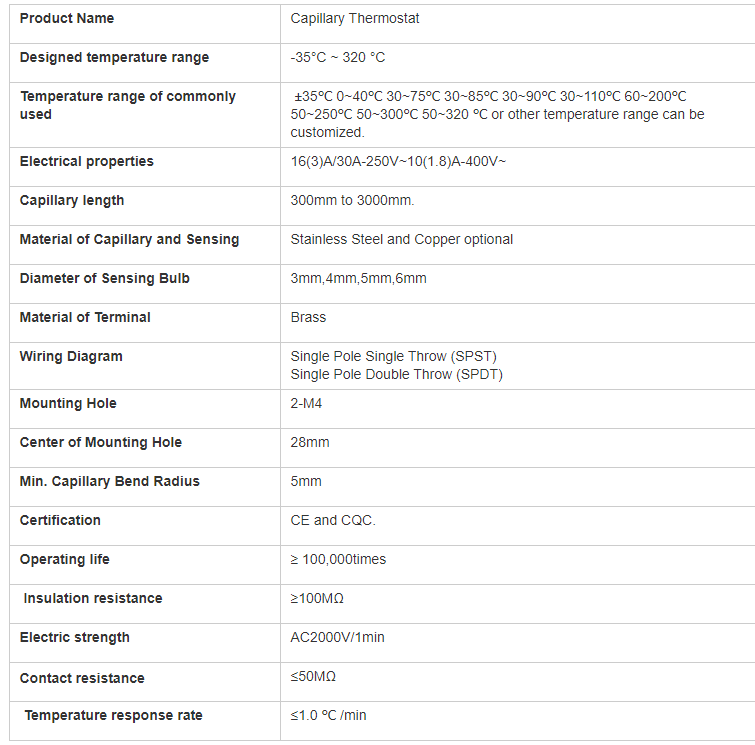Click the '16(3)A/30A-250V~10(1.8)A-400V~' value
Screen dimensions: 755x745
(x=398, y=161)
